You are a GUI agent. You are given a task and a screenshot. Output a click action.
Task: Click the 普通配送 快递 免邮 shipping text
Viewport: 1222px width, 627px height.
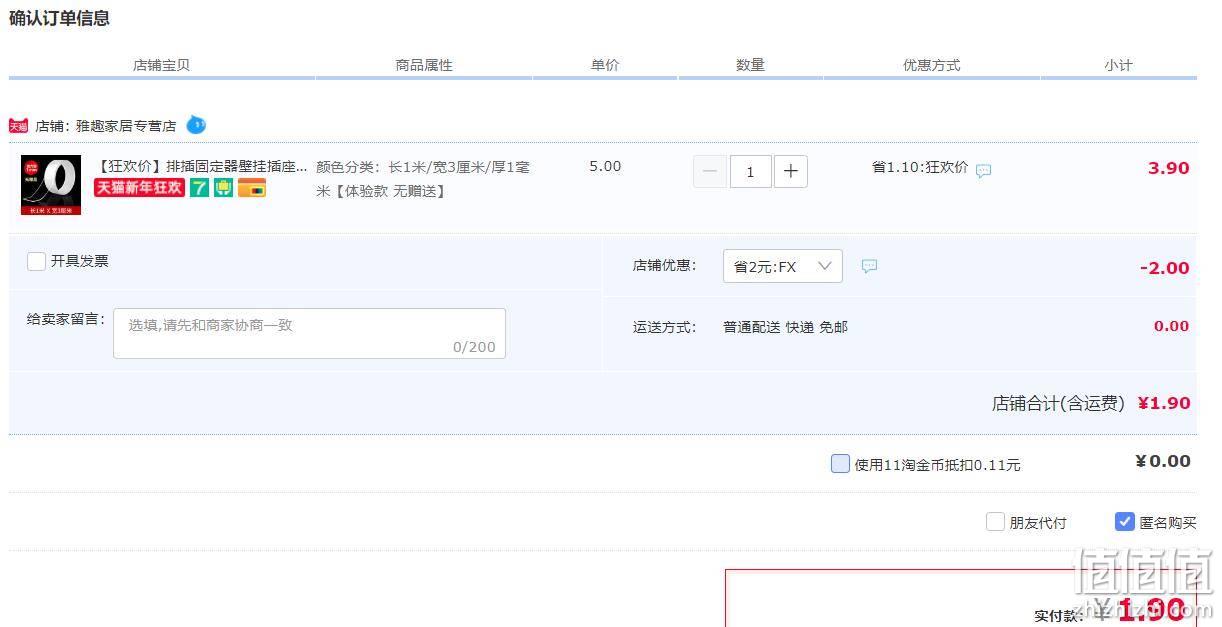[785, 327]
